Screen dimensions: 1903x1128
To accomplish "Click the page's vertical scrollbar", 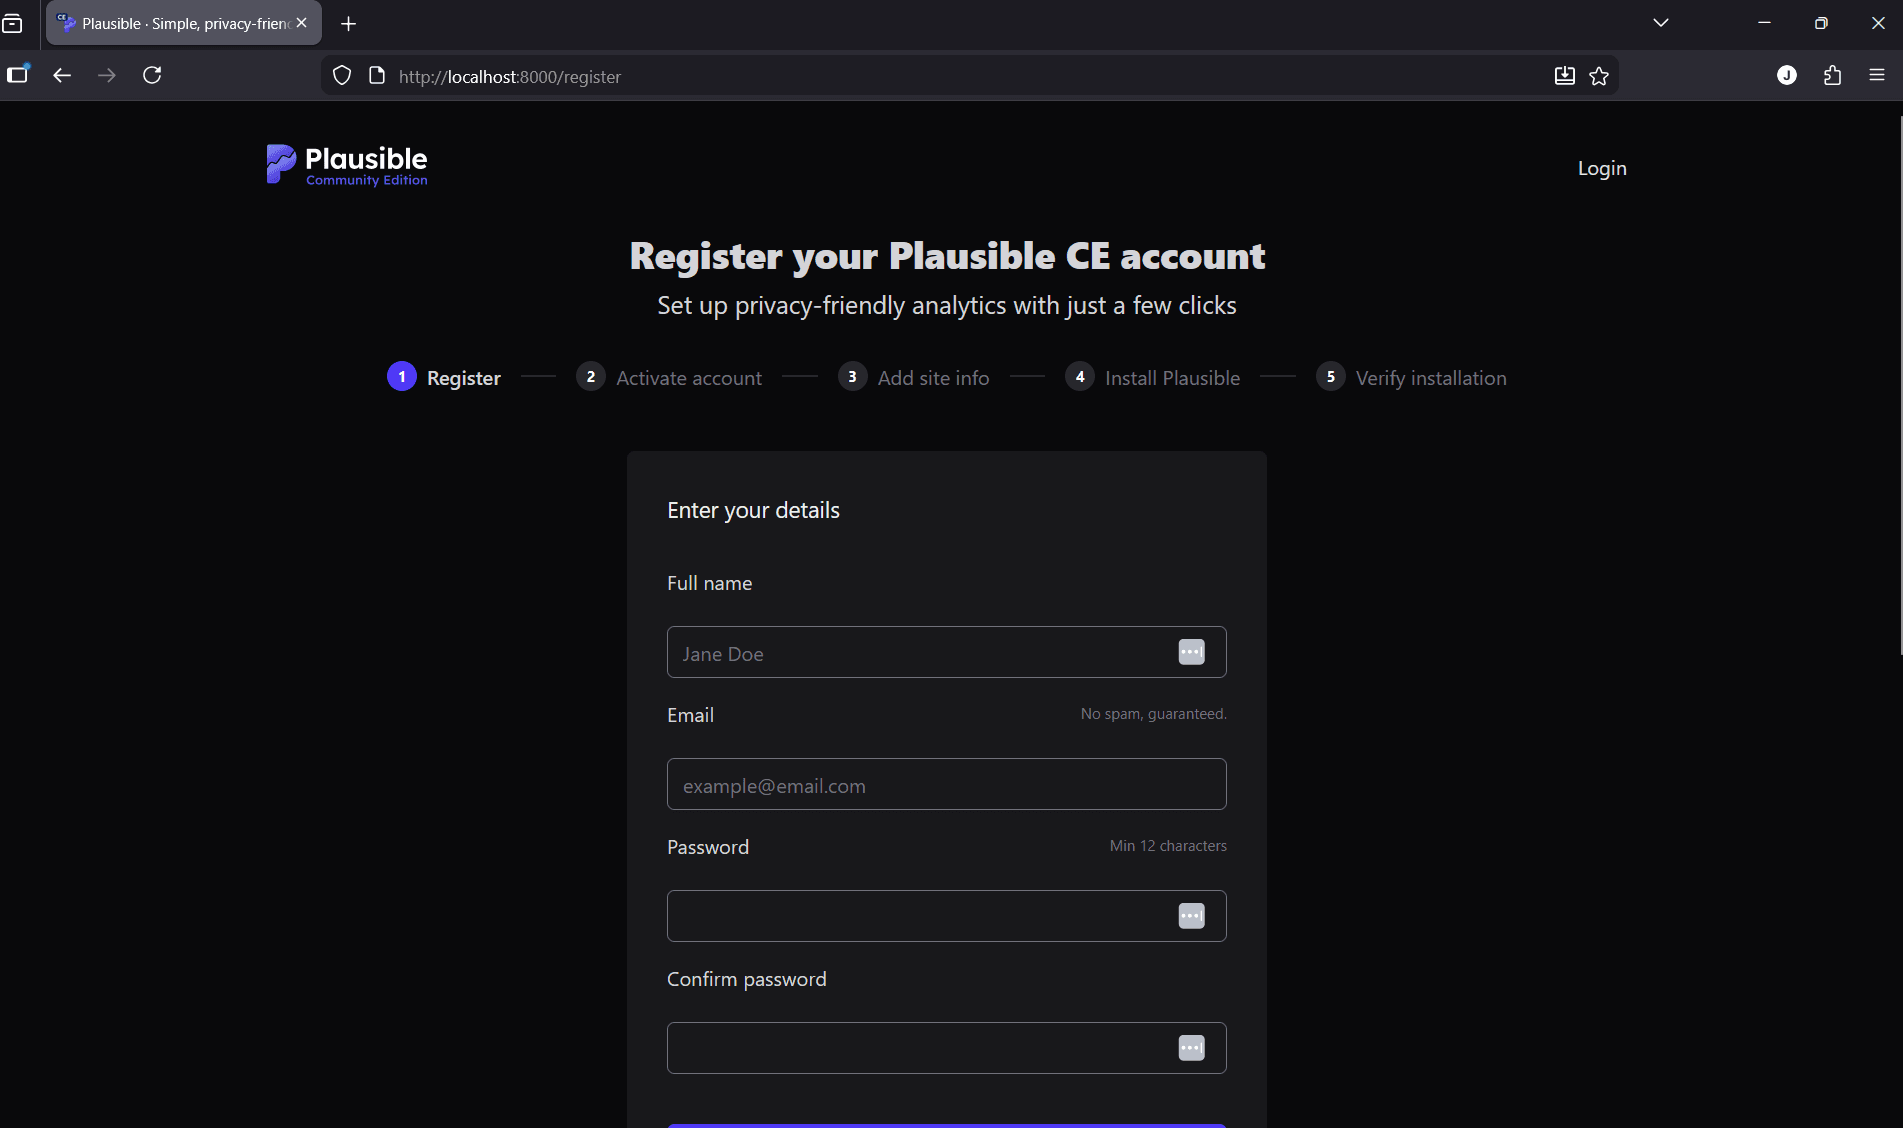I will [1899, 400].
